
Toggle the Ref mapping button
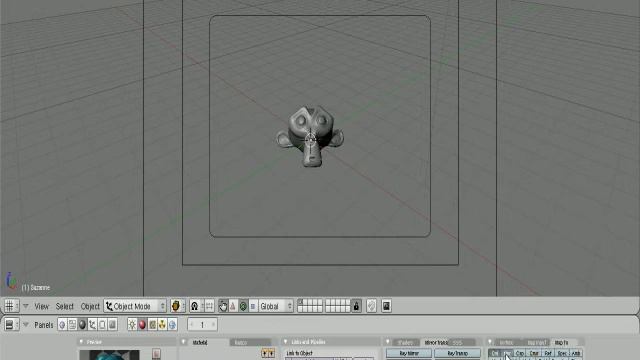pyautogui.click(x=548, y=353)
